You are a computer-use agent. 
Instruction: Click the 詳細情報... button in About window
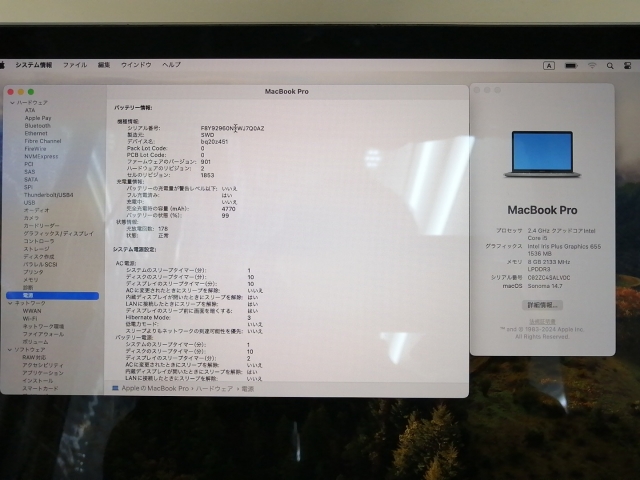coord(542,305)
